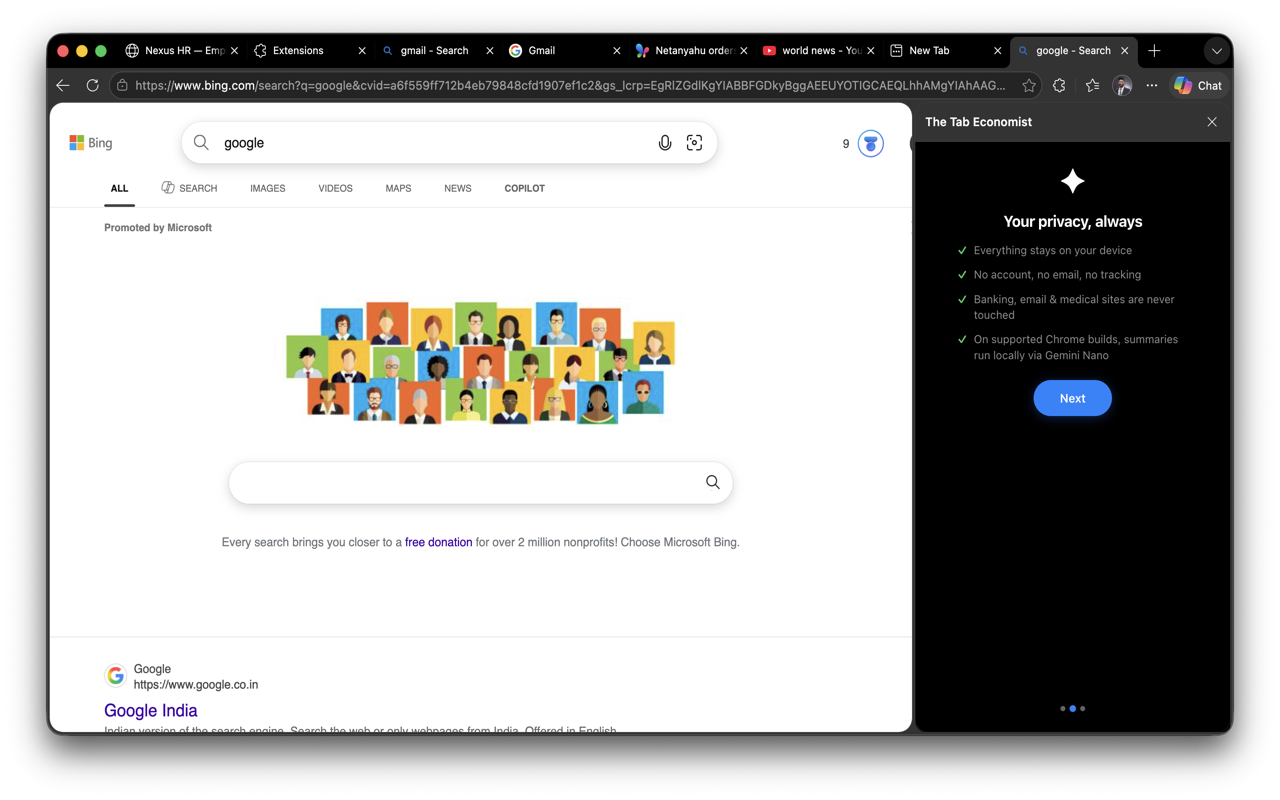Click the third onboarding page dot
Viewport: 1280px width, 800px height.
[1083, 709]
